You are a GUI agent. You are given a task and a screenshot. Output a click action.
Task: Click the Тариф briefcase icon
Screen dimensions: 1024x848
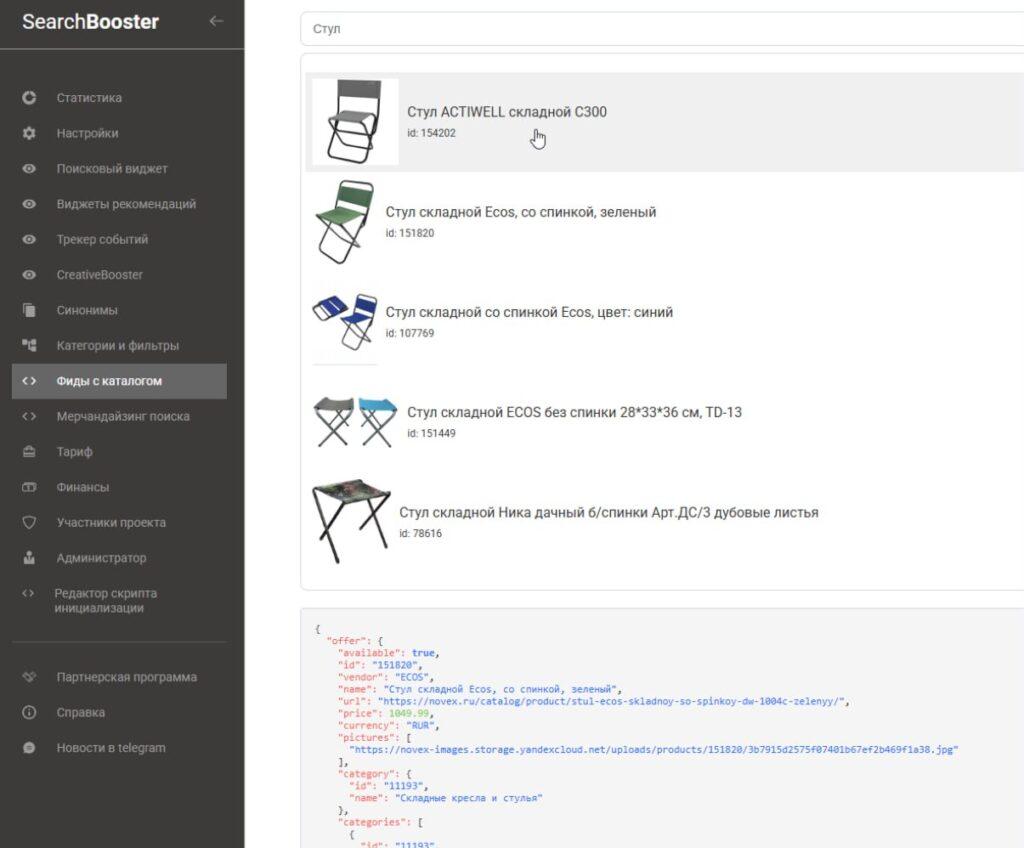click(x=29, y=452)
